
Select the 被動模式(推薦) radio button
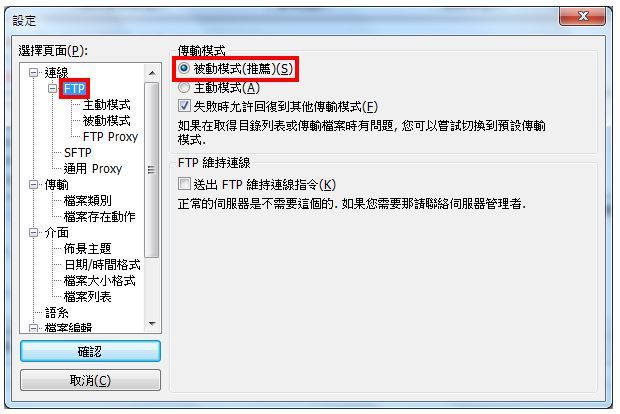pyautogui.click(x=184, y=69)
